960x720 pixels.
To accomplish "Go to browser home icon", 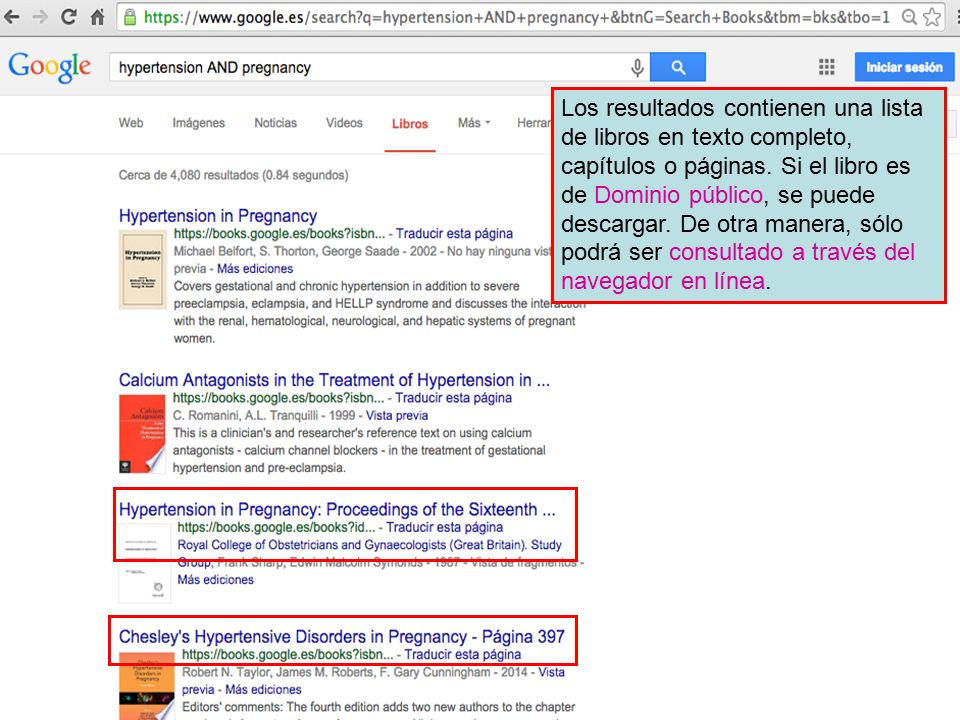I will coord(97,17).
